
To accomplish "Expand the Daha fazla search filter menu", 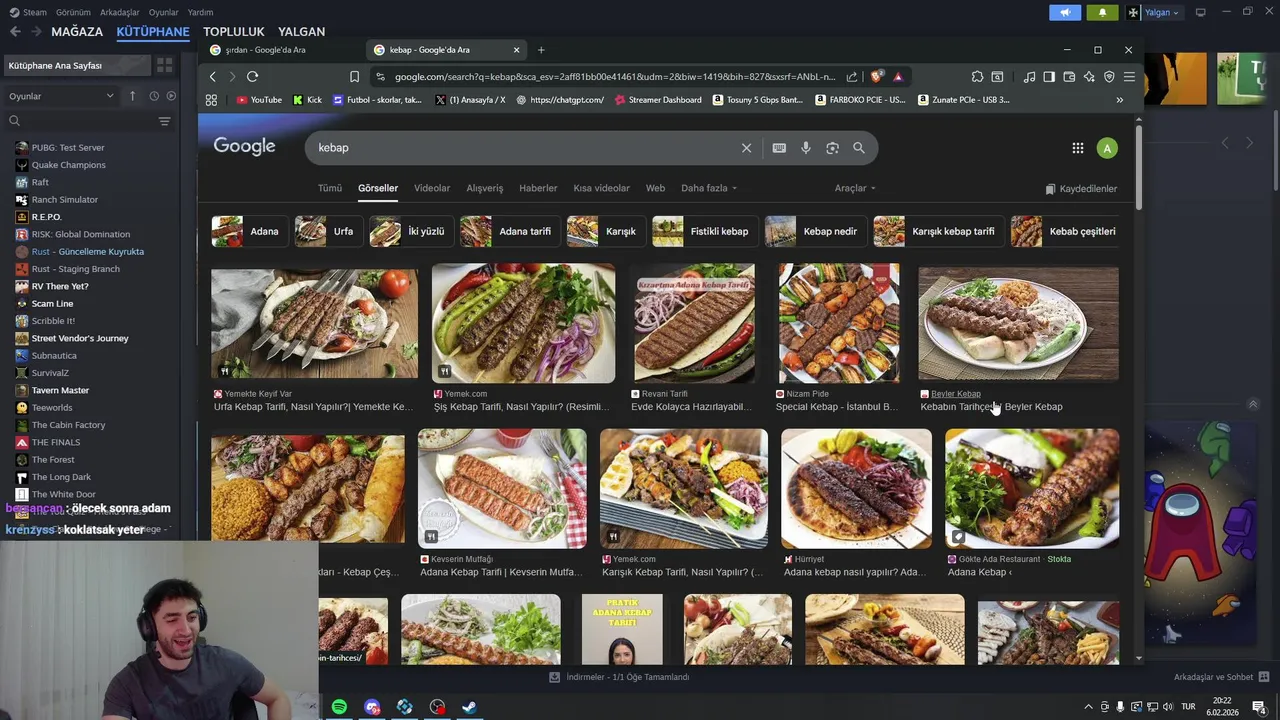I will [x=709, y=188].
